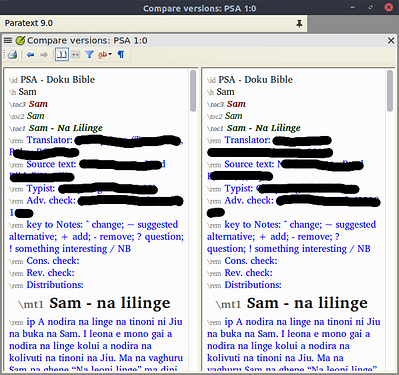Minimize the Compare versions window
The image size is (399, 375).
pyautogui.click(x=353, y=7)
